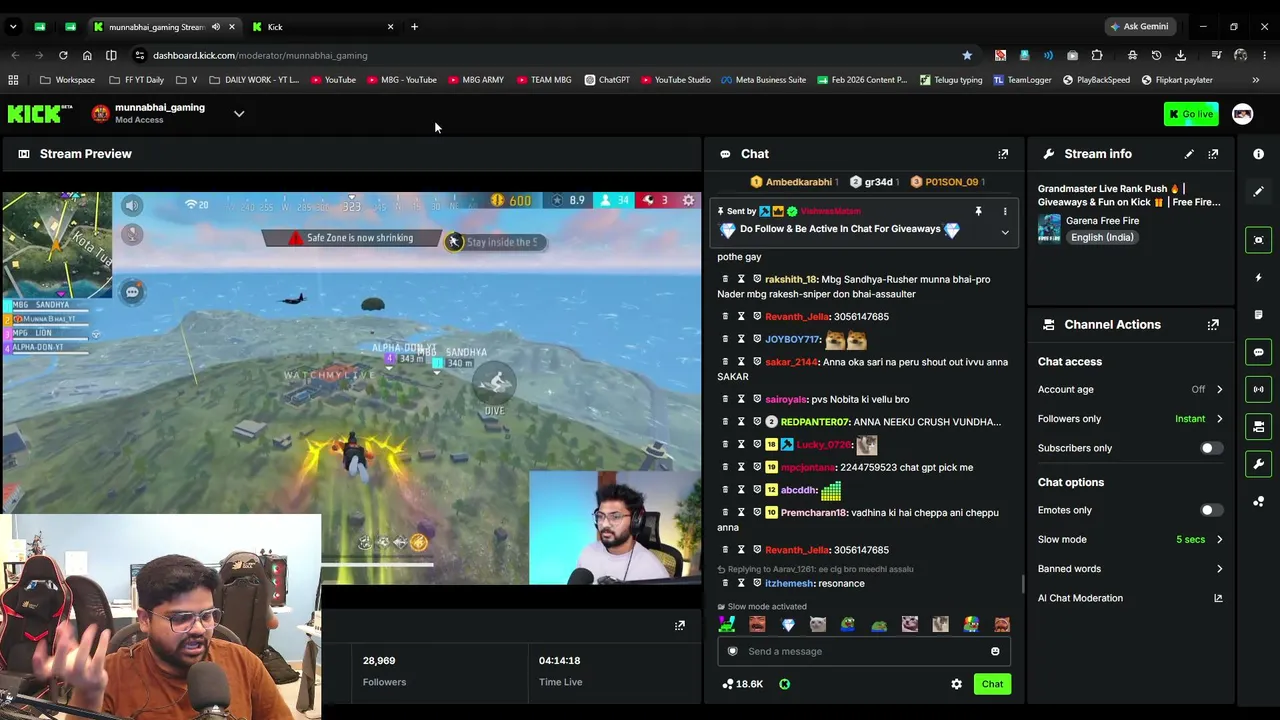Viewport: 1280px width, 720px height.
Task: Timeout user JOYBOY717 with hourglass icon
Action: [x=741, y=340]
